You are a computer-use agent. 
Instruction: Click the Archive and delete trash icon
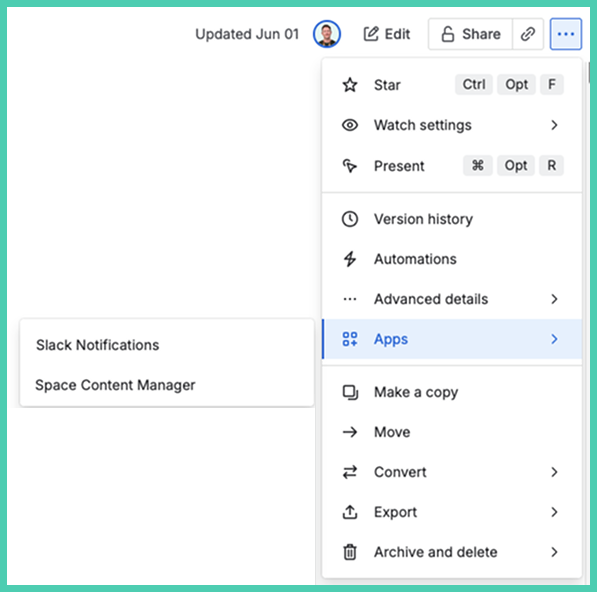(350, 552)
